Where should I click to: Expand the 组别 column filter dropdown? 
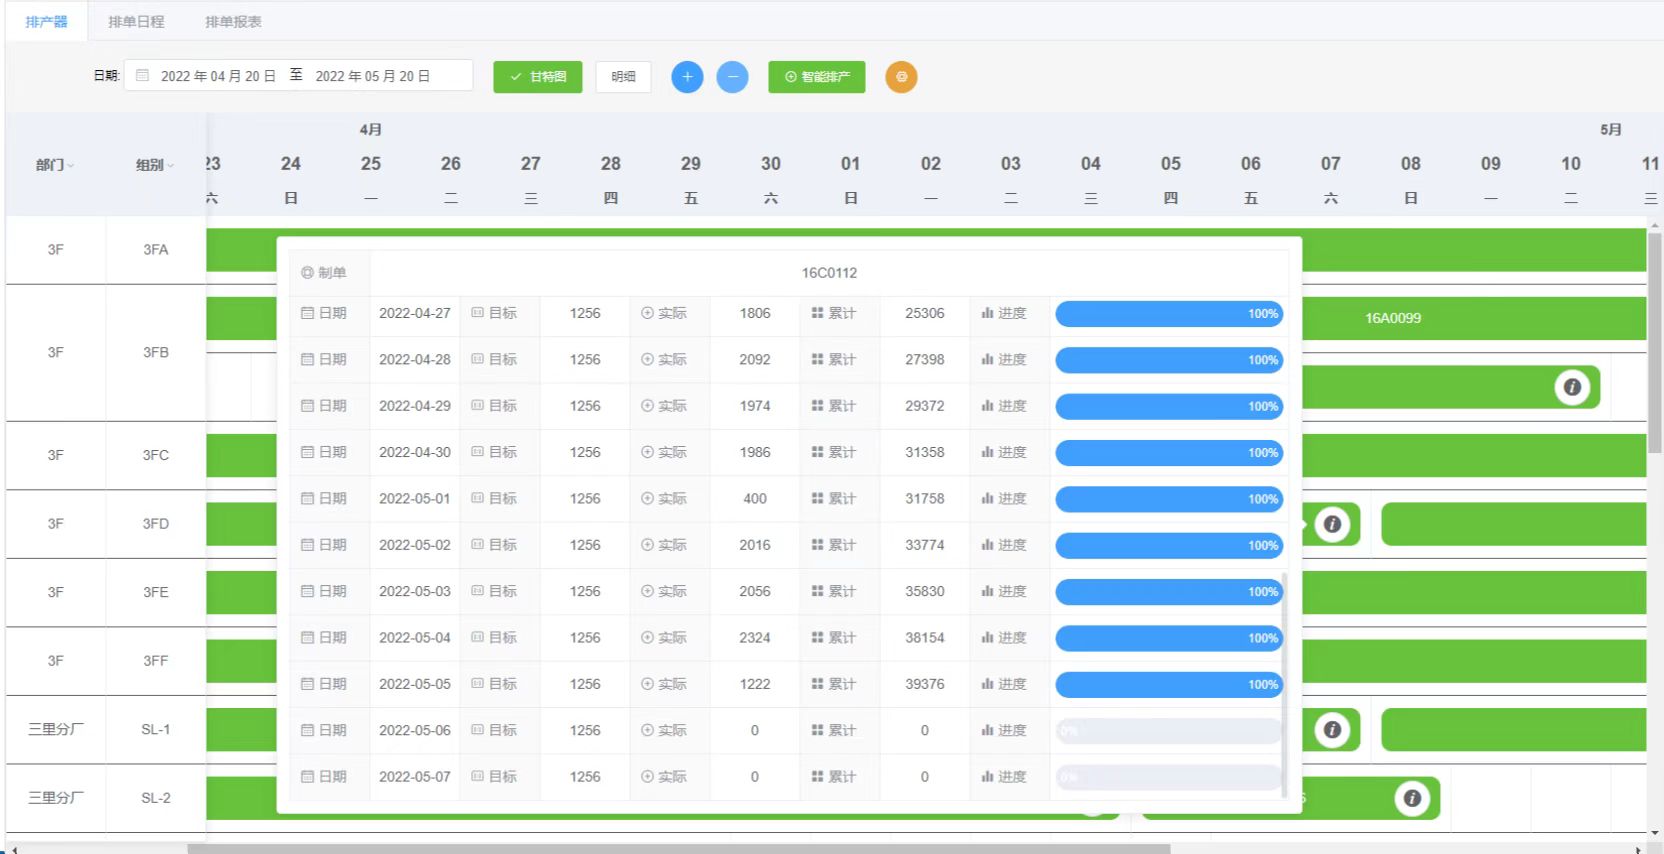(x=155, y=165)
